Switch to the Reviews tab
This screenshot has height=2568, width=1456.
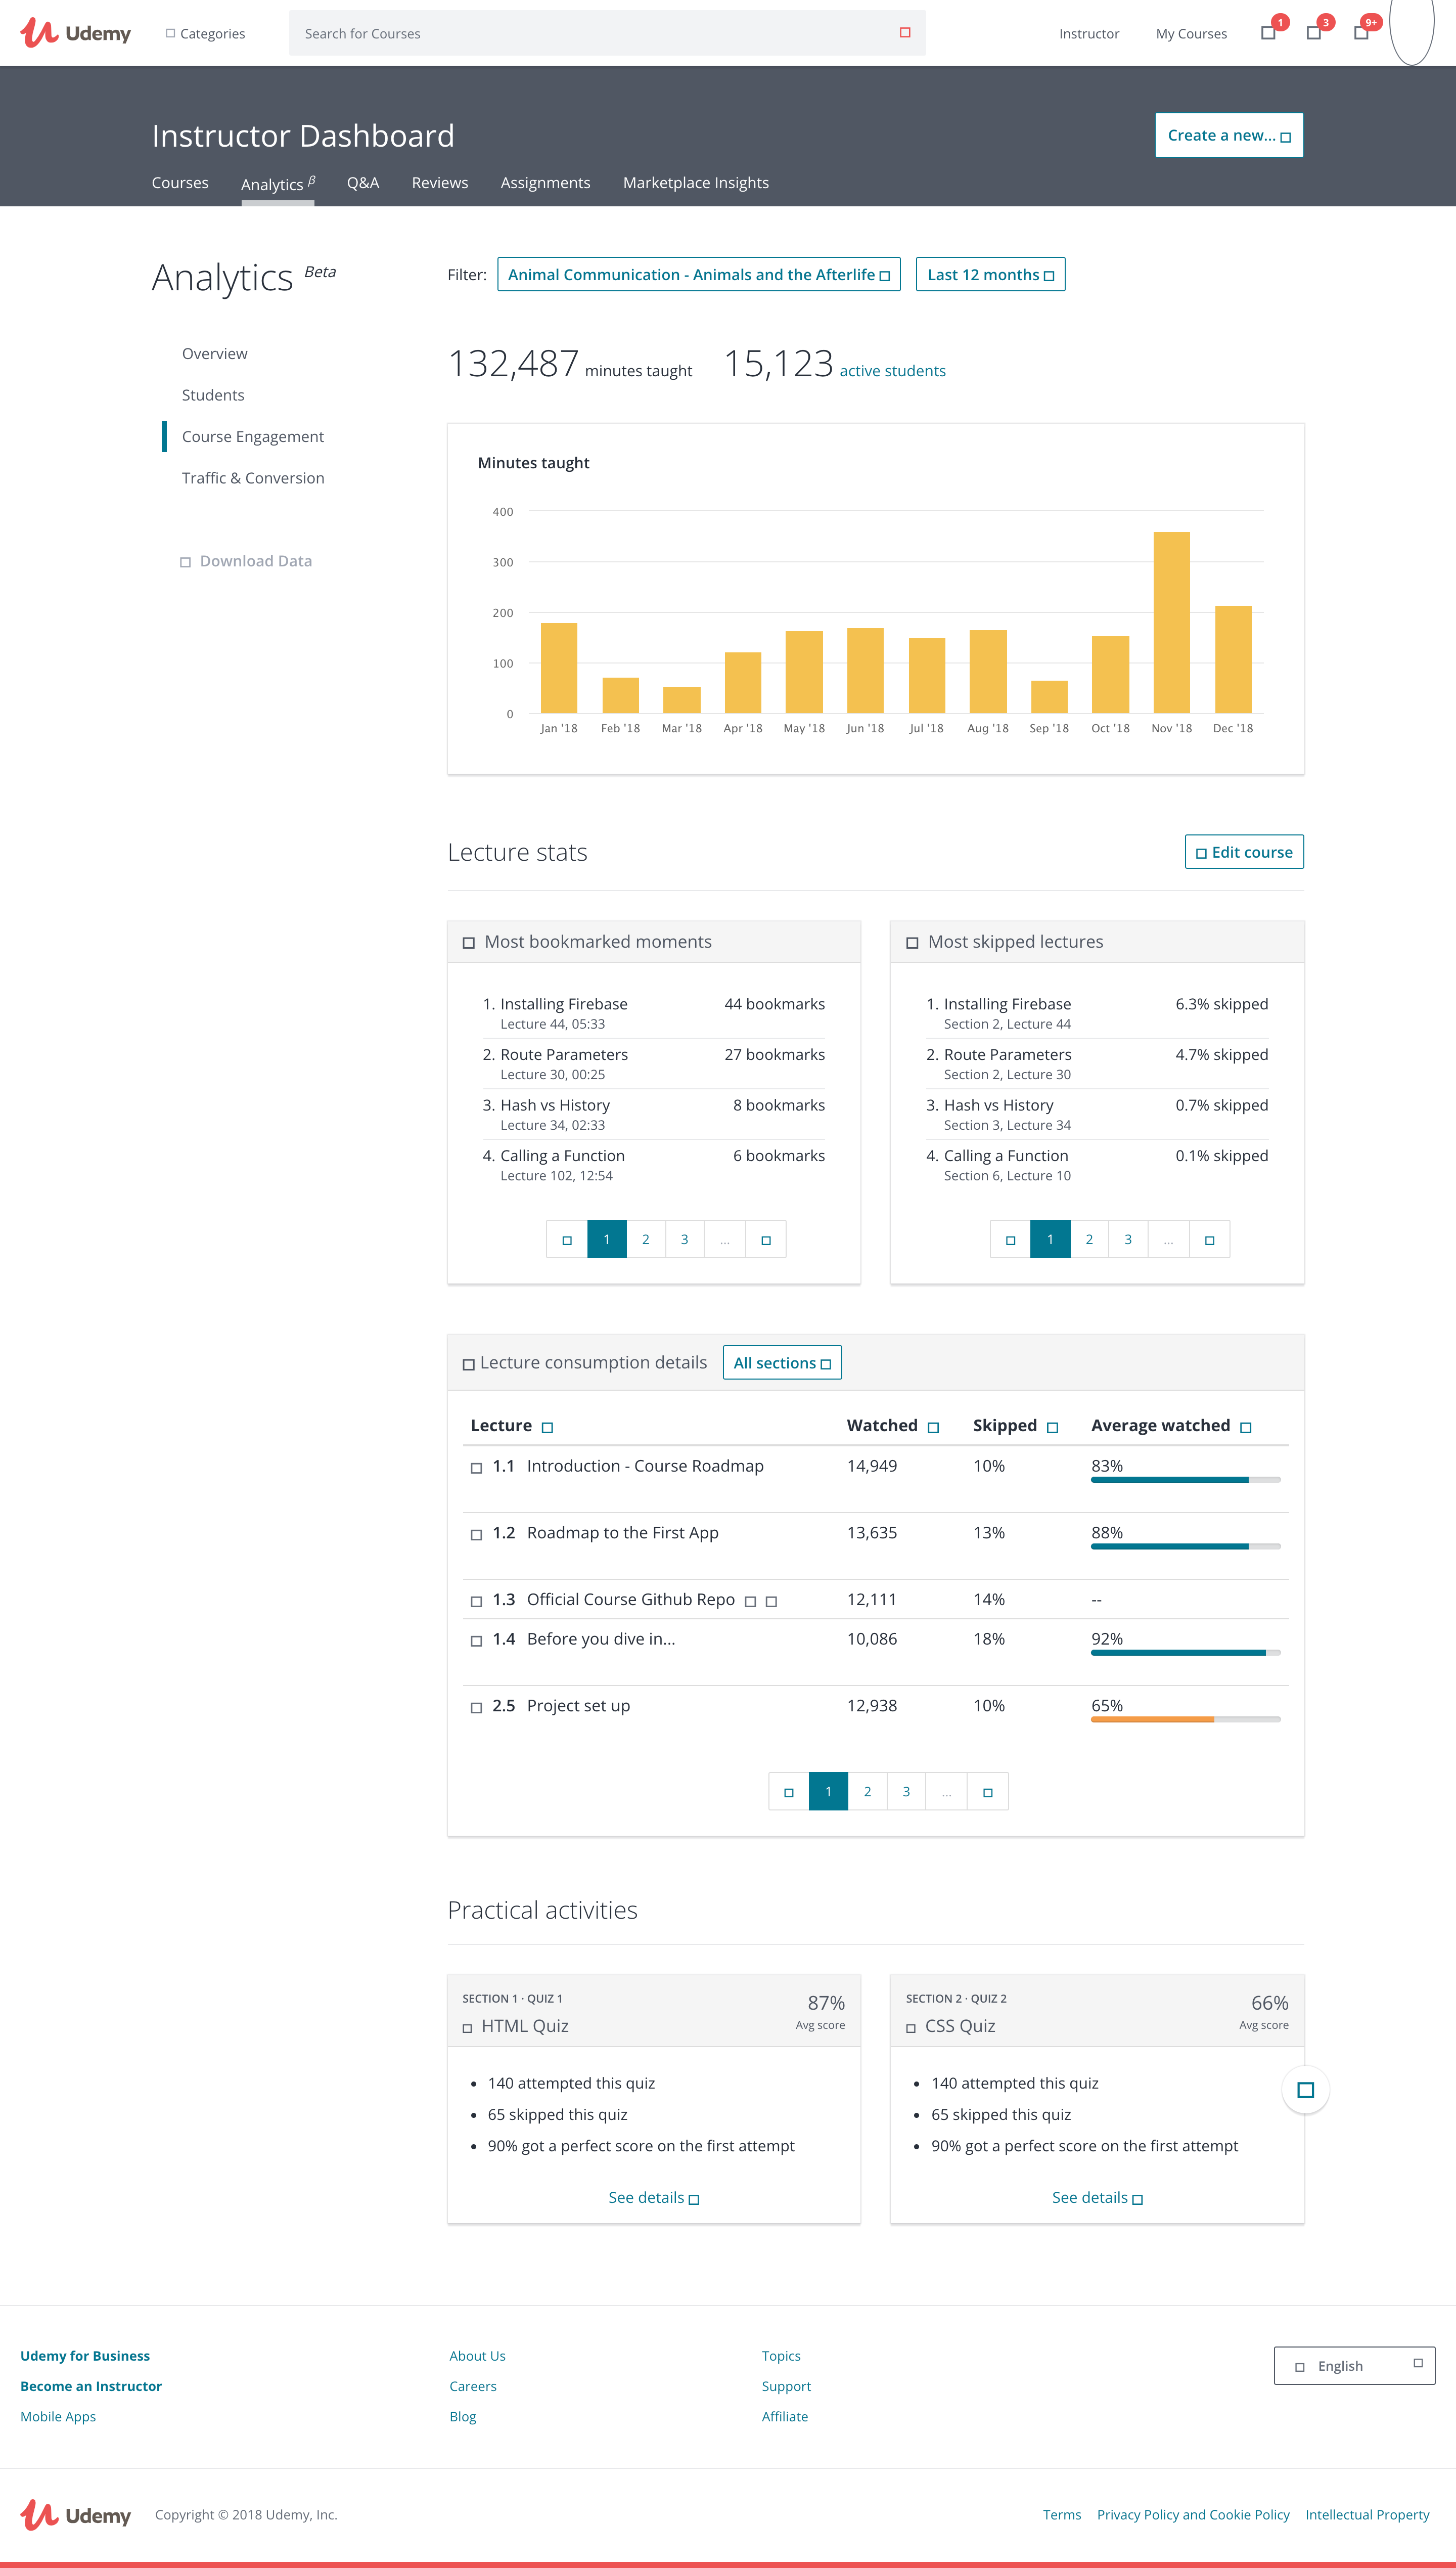(440, 182)
